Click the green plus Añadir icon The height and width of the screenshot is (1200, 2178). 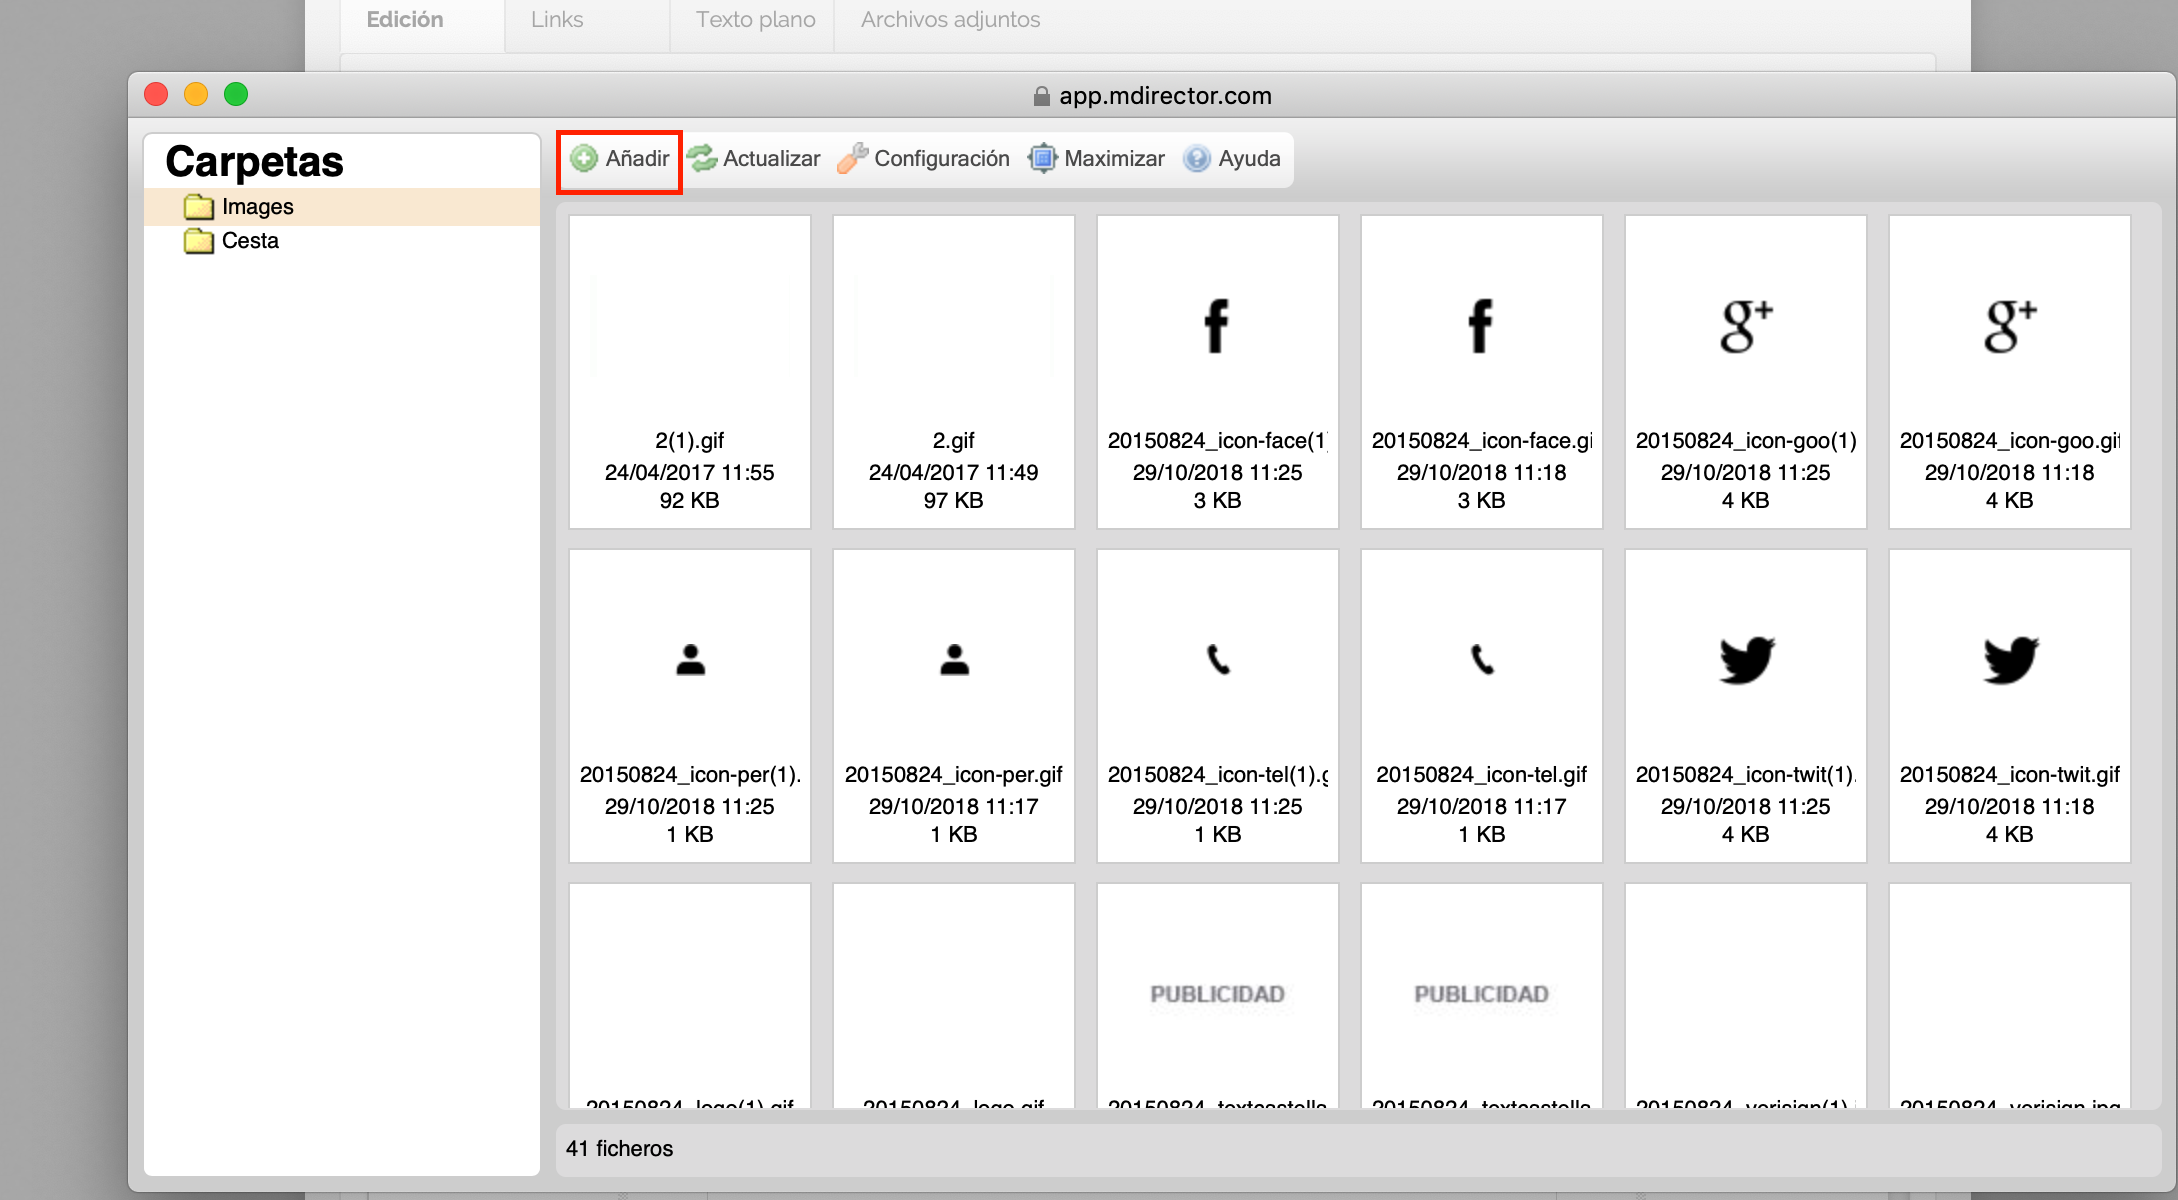tap(584, 159)
